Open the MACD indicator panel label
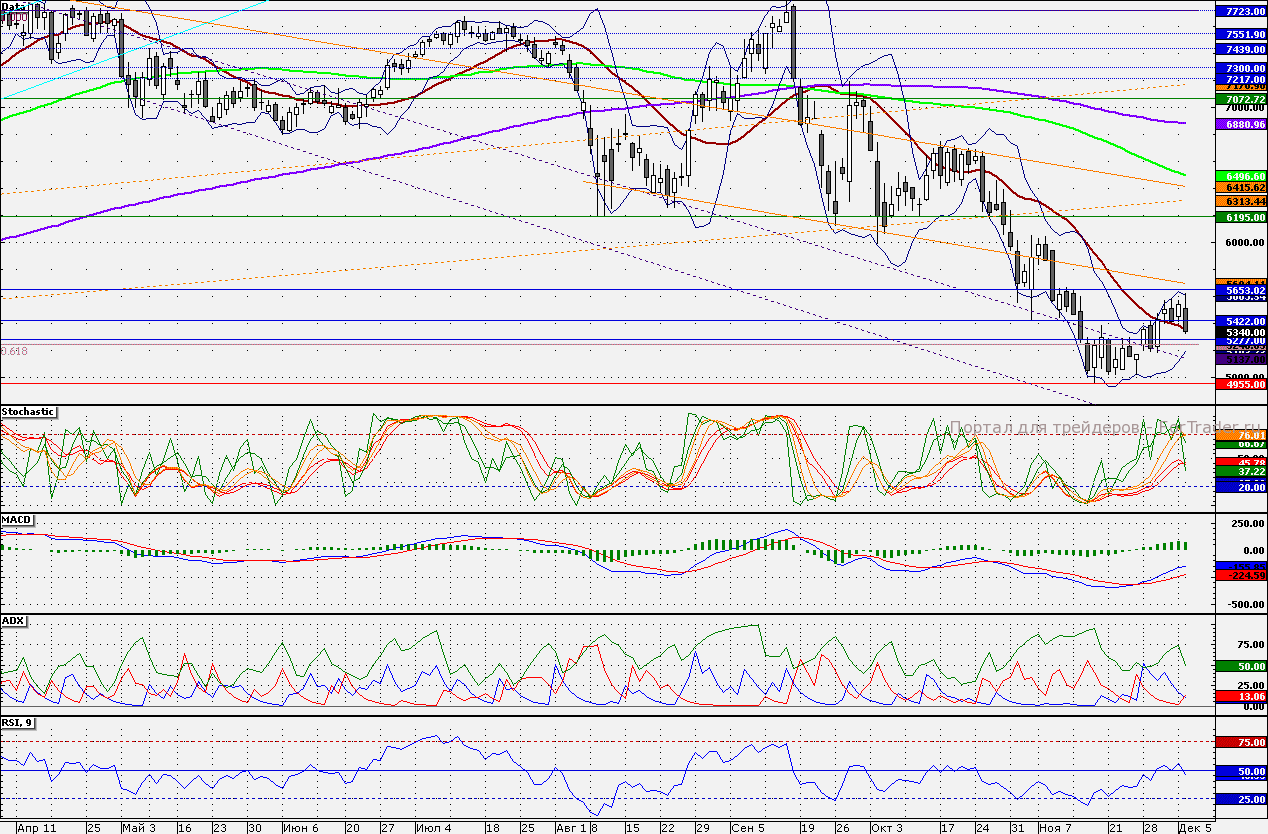This screenshot has height=834, width=1268. tap(16, 520)
